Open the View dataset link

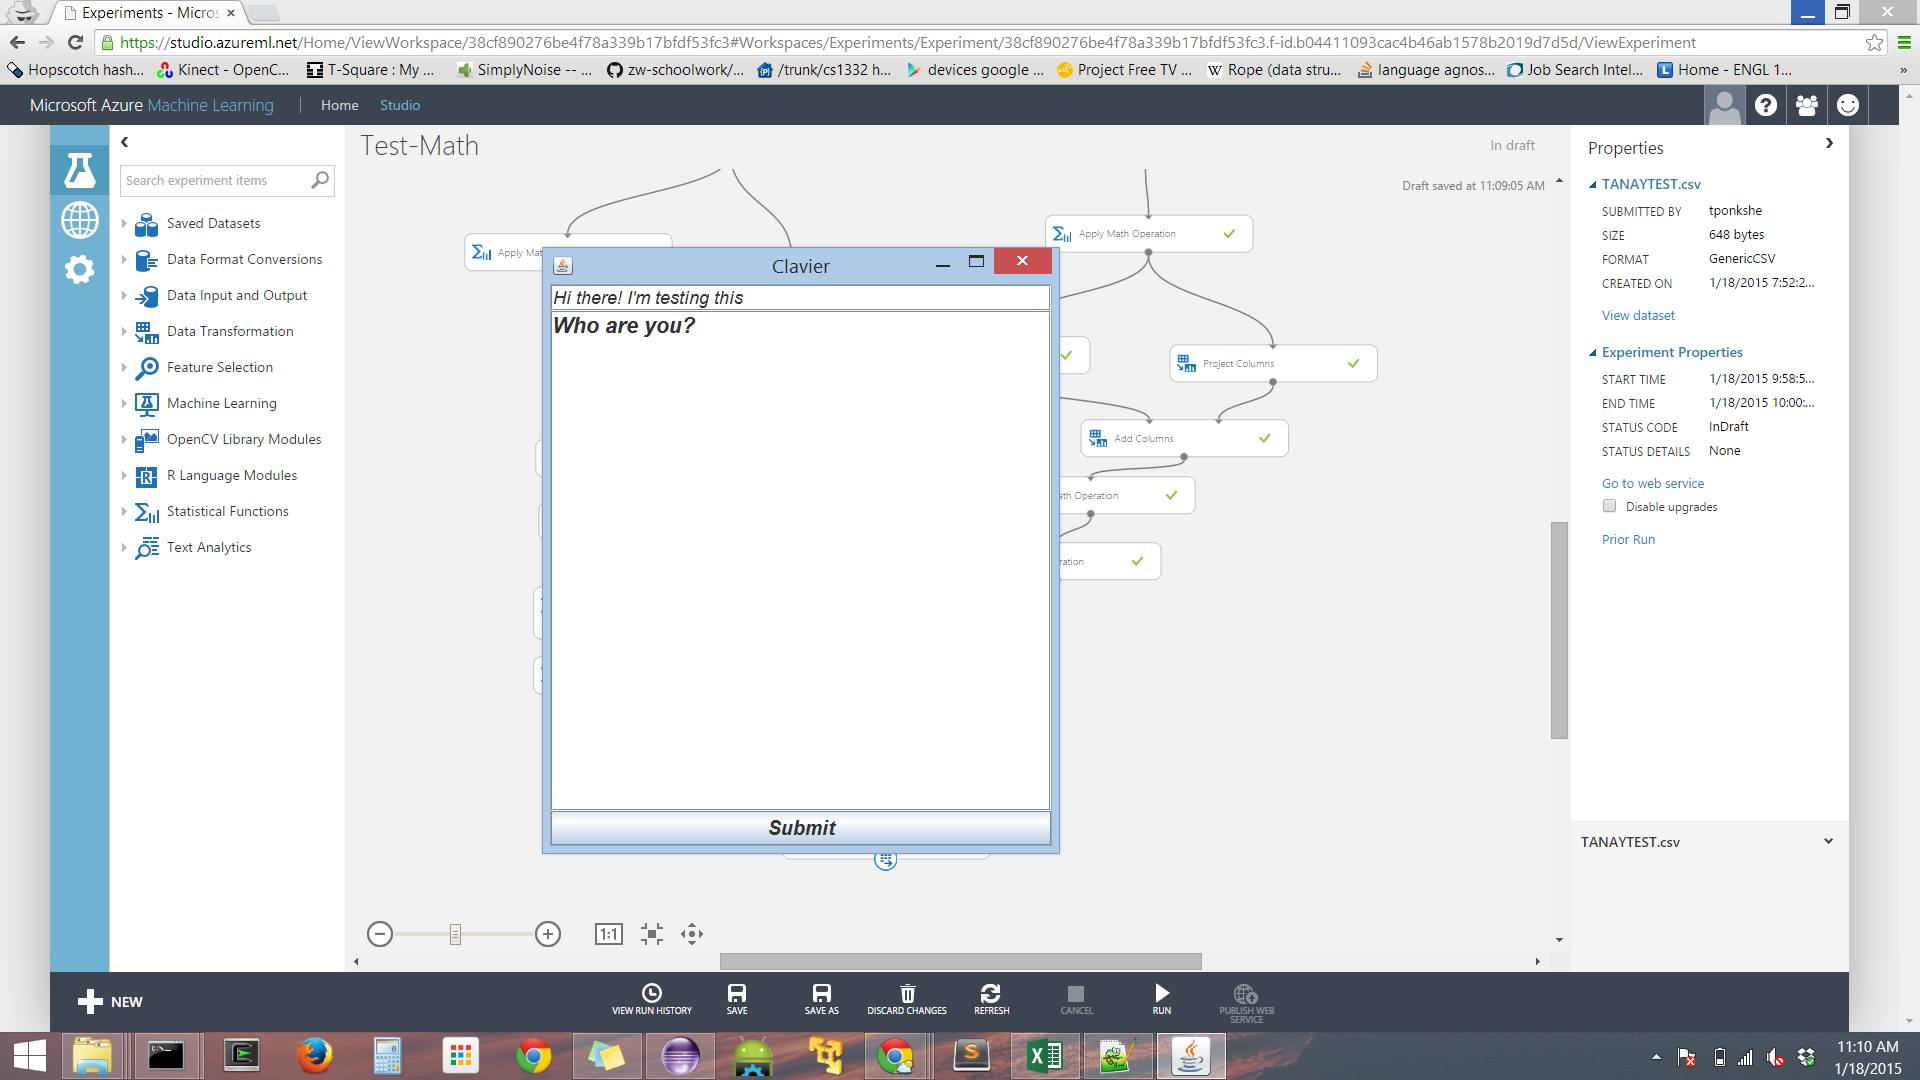pos(1638,315)
